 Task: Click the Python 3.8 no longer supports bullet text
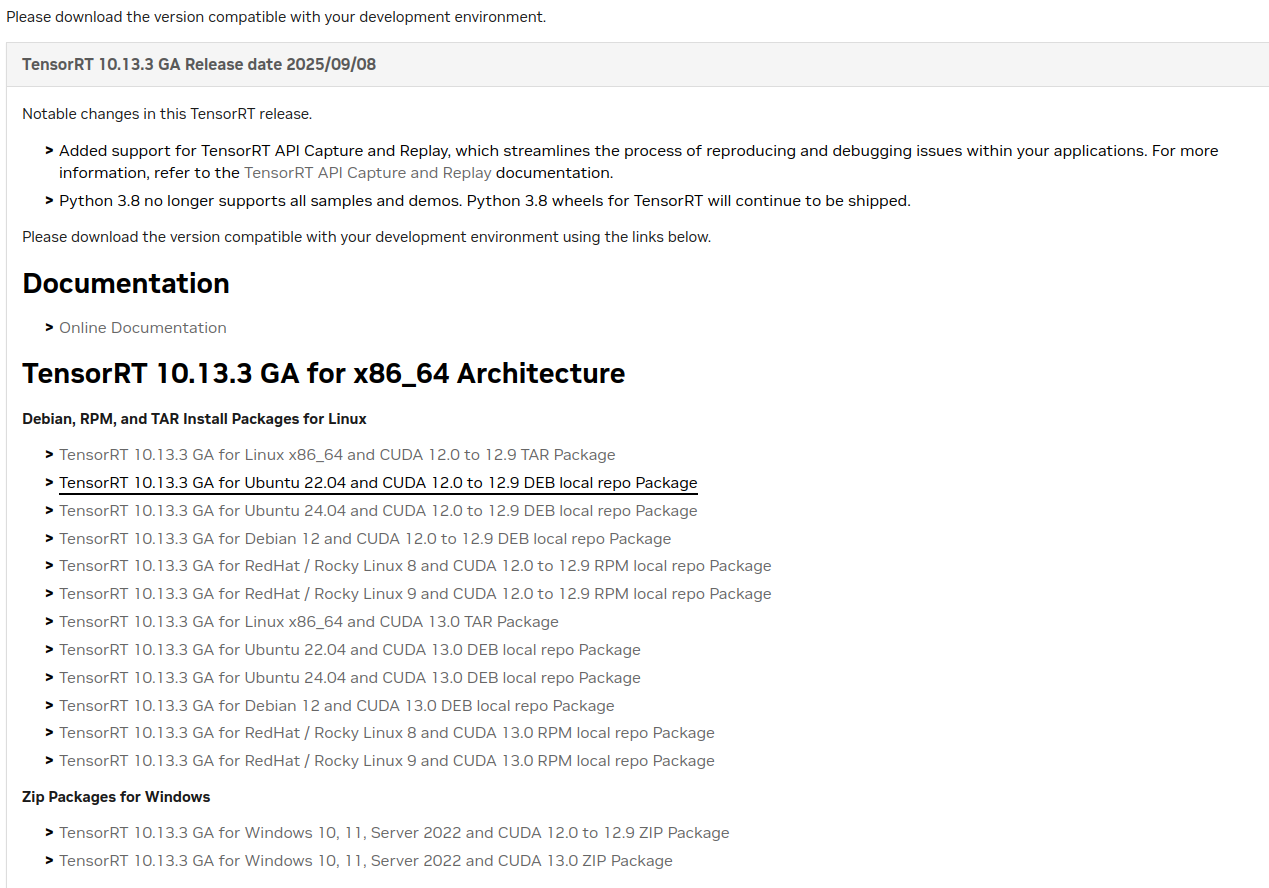click(485, 201)
